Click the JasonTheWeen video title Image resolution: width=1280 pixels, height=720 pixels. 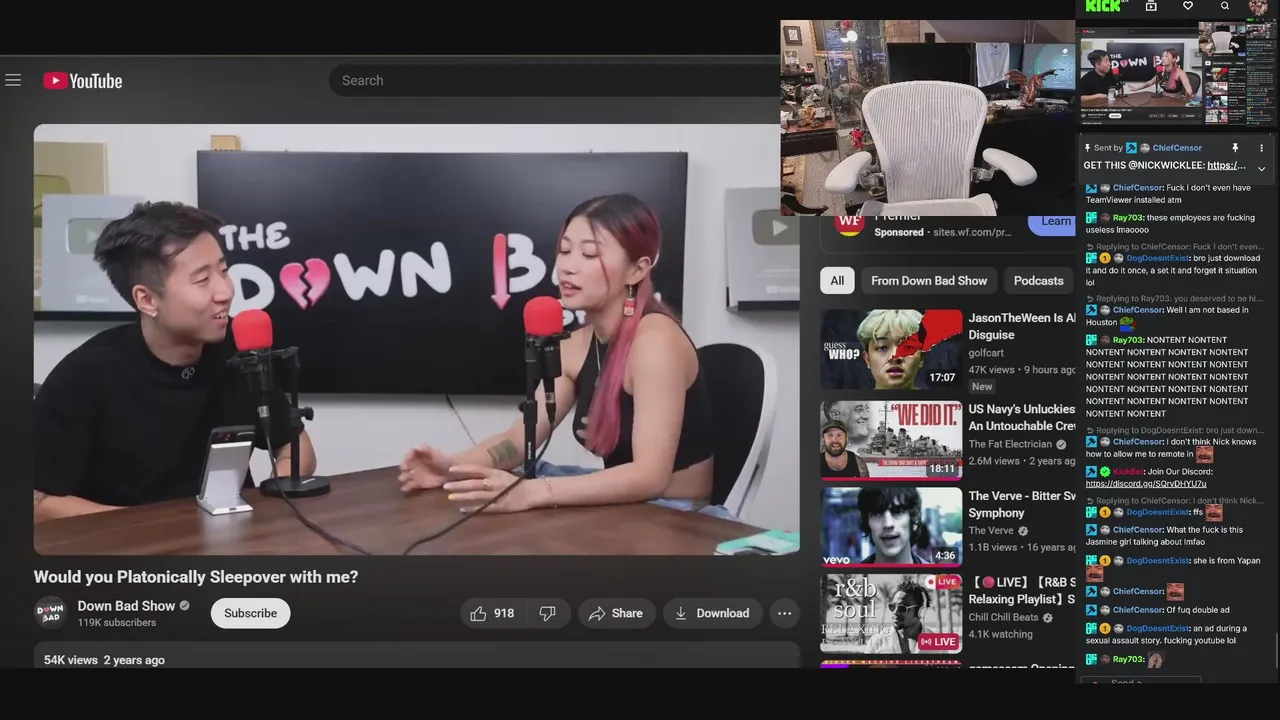click(1022, 326)
